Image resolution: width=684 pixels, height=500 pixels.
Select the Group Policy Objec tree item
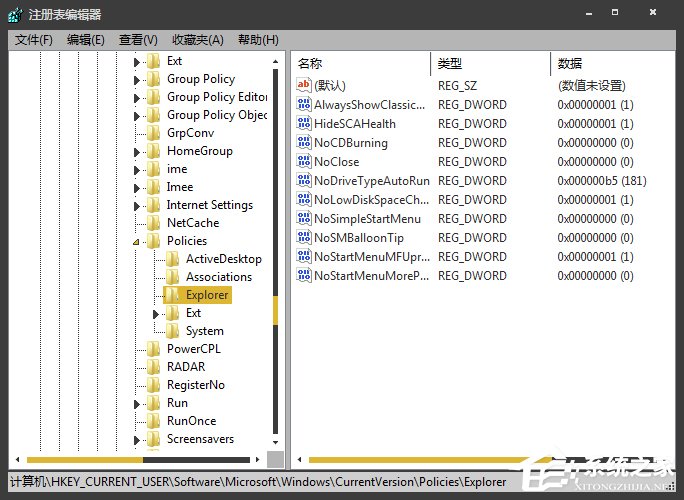[217, 115]
